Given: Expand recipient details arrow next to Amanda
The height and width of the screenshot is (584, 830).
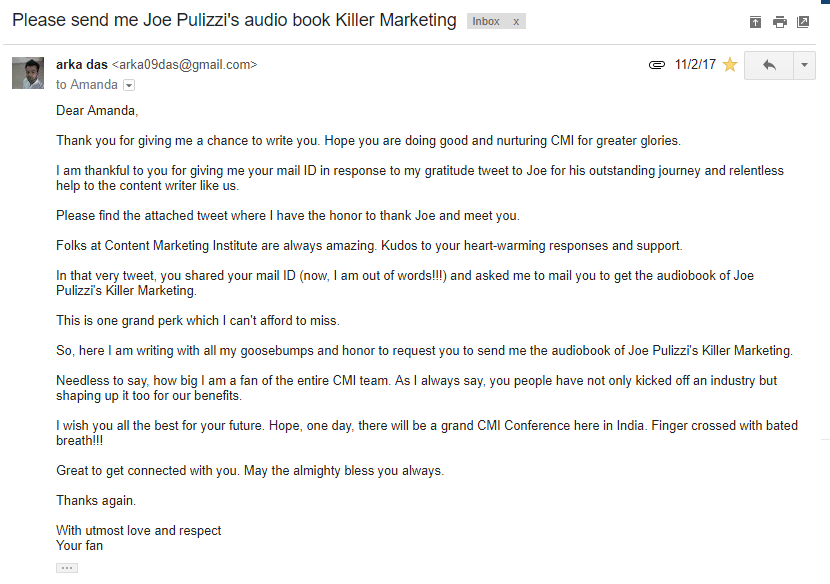Looking at the screenshot, I should [128, 86].
